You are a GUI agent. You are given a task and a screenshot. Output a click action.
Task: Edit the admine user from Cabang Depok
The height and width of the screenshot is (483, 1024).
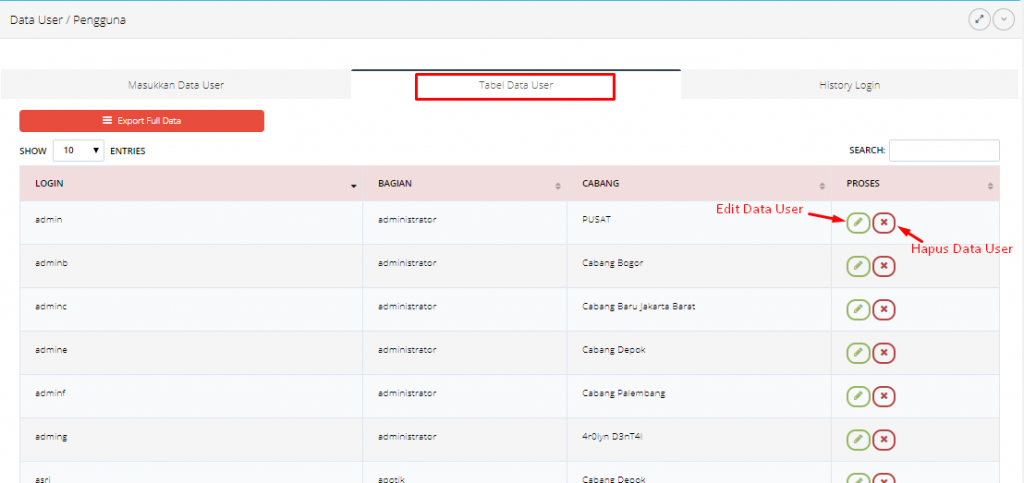[857, 353]
